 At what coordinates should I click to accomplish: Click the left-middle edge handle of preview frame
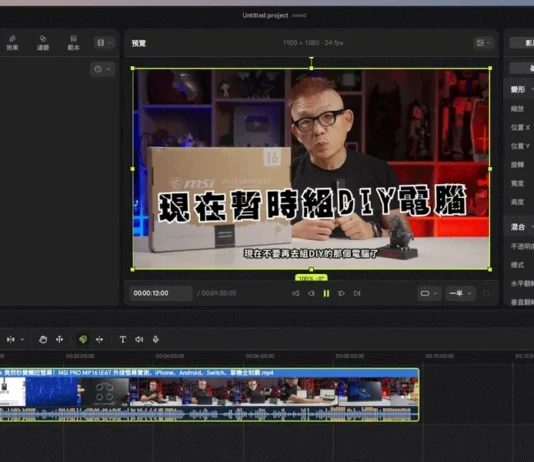(x=132, y=169)
